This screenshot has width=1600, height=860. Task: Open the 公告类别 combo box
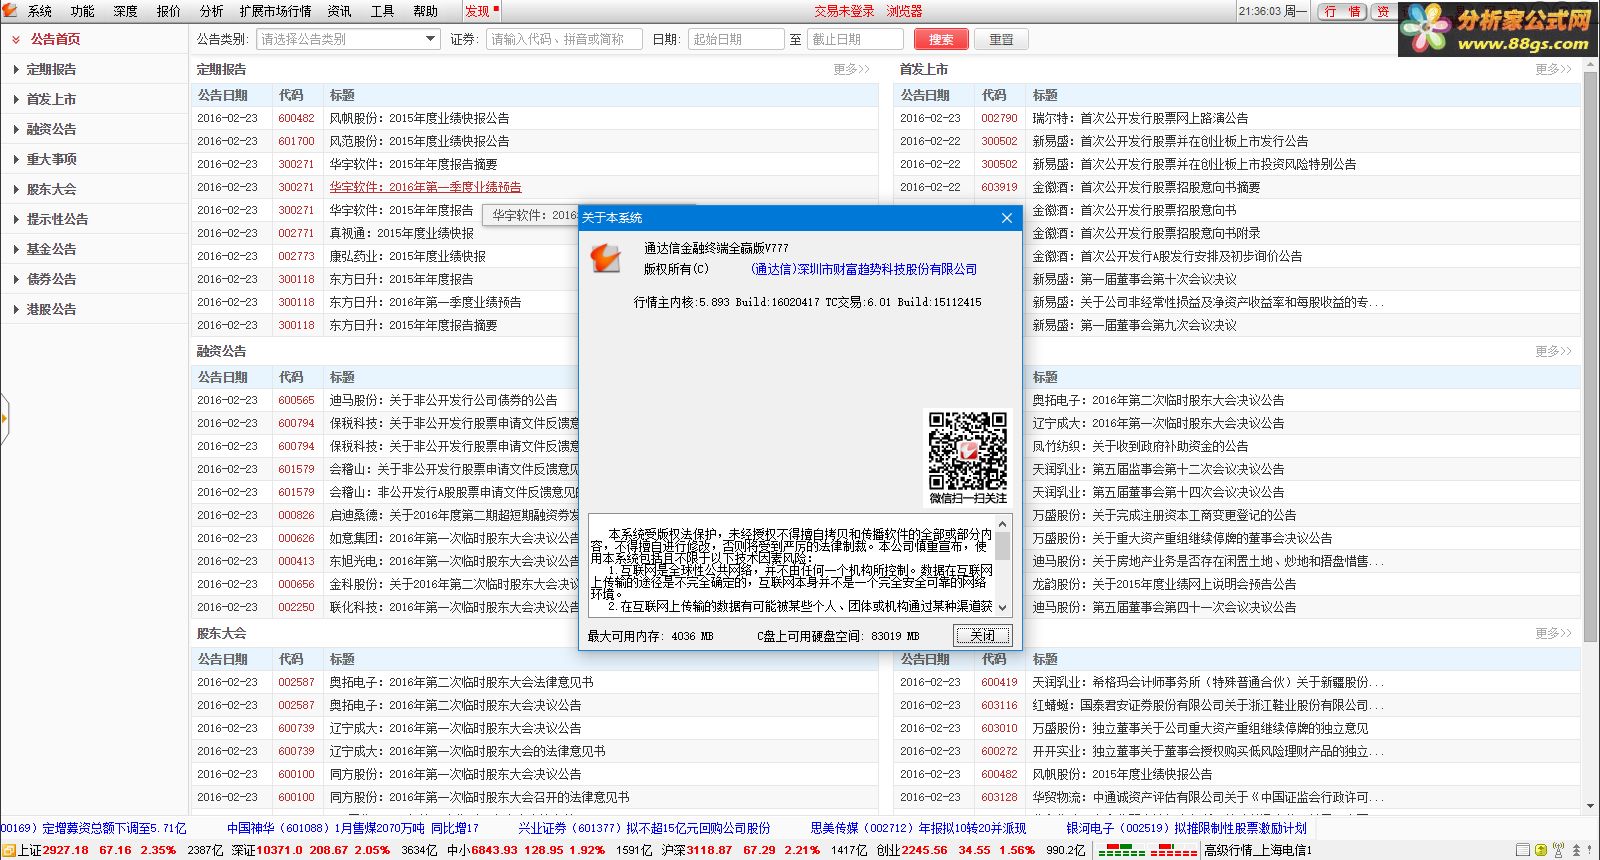[x=348, y=39]
